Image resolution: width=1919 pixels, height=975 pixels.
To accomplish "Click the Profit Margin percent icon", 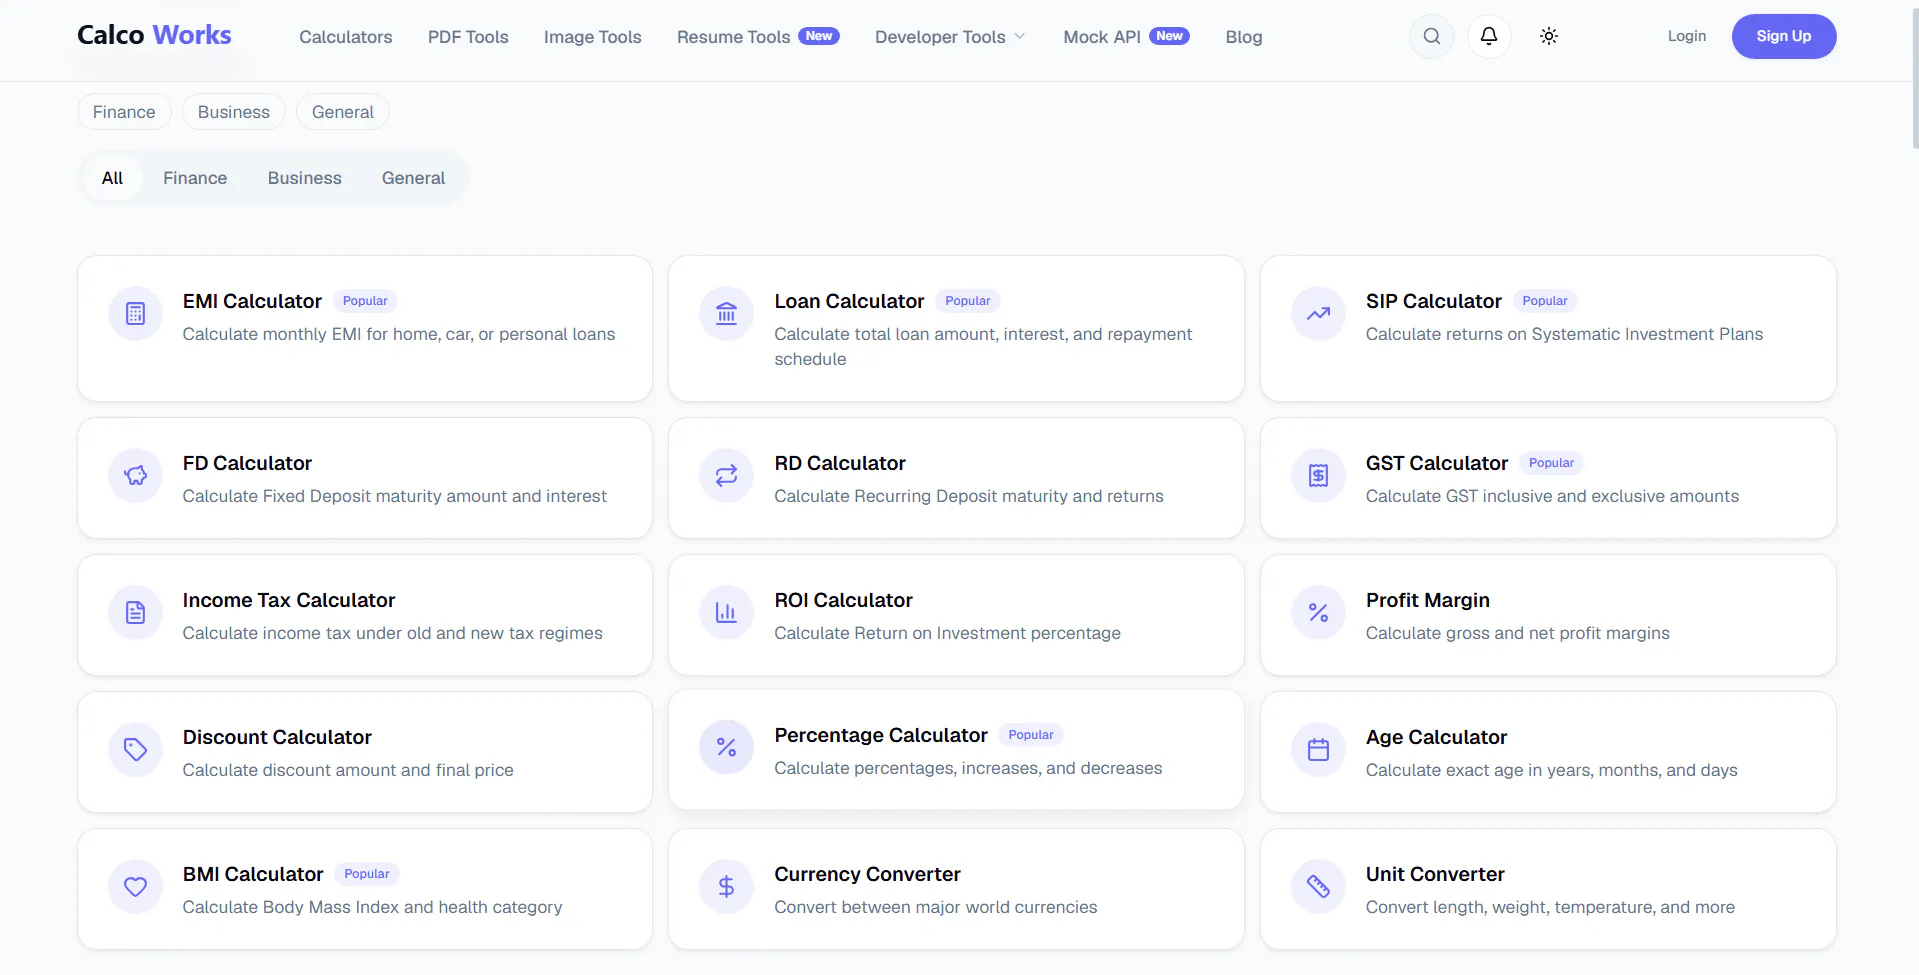I will (1319, 613).
